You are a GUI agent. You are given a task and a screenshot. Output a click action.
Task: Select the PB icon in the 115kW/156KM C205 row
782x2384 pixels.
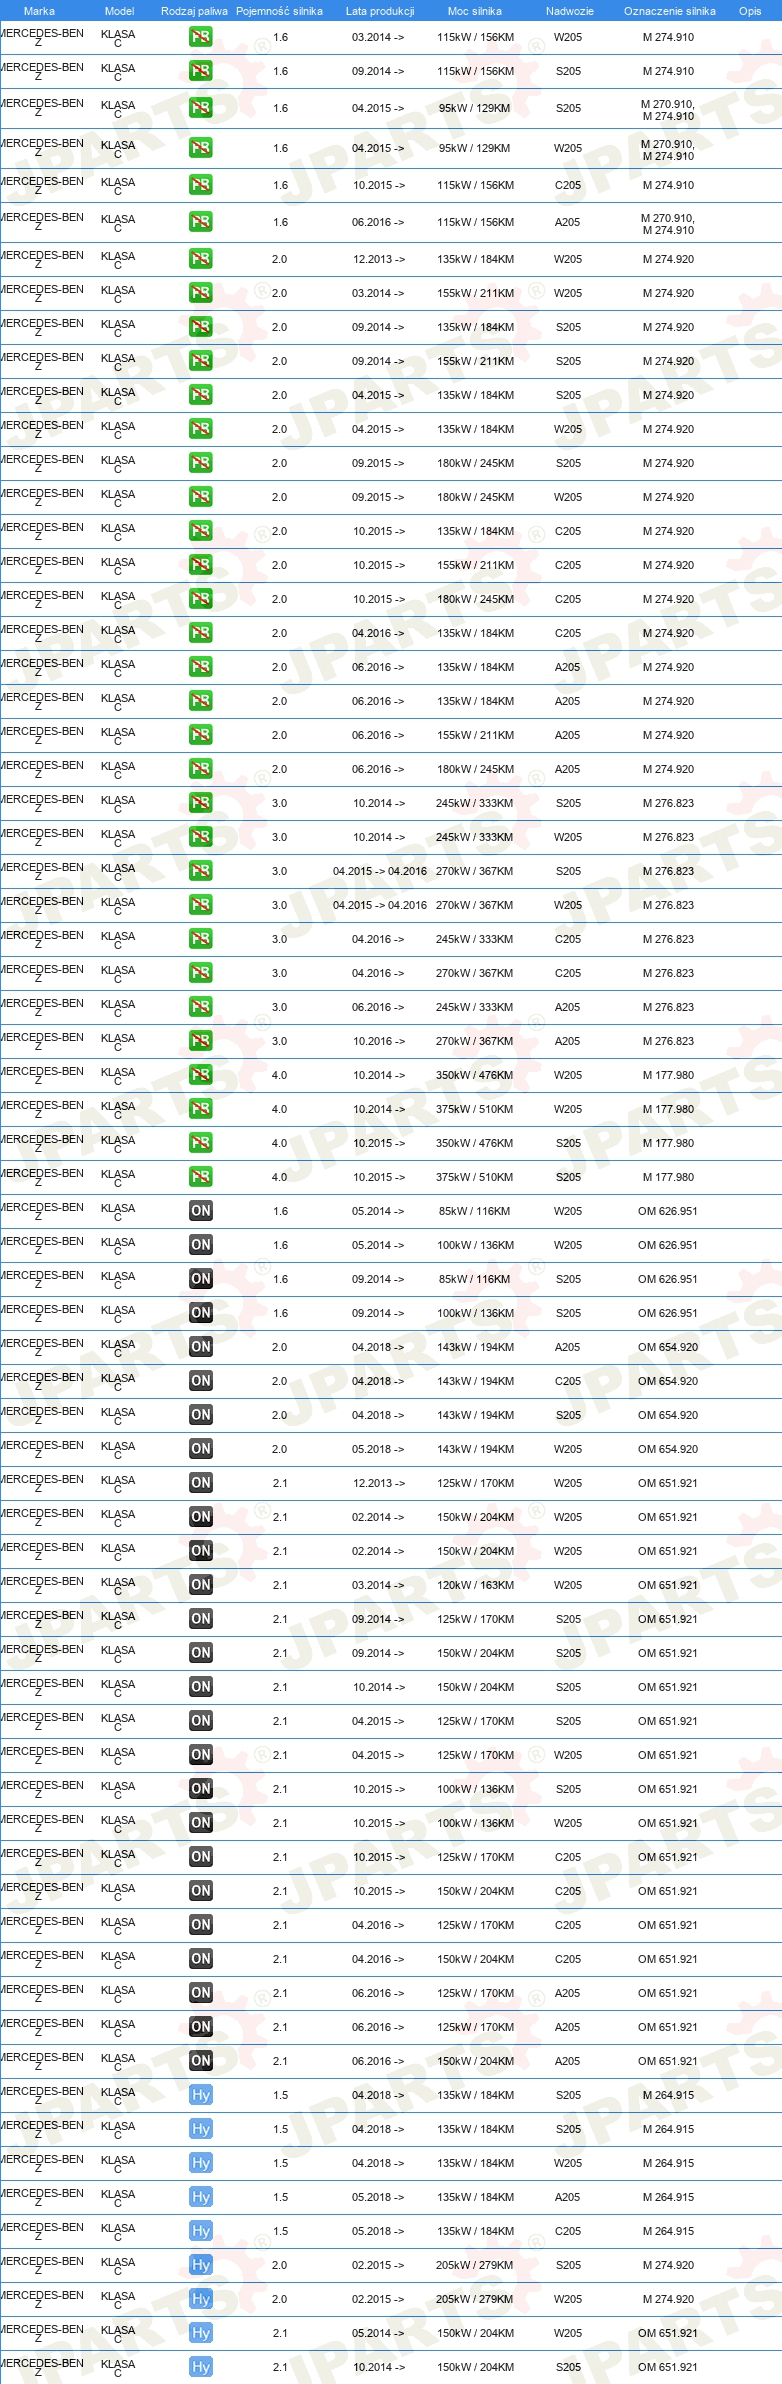point(201,185)
